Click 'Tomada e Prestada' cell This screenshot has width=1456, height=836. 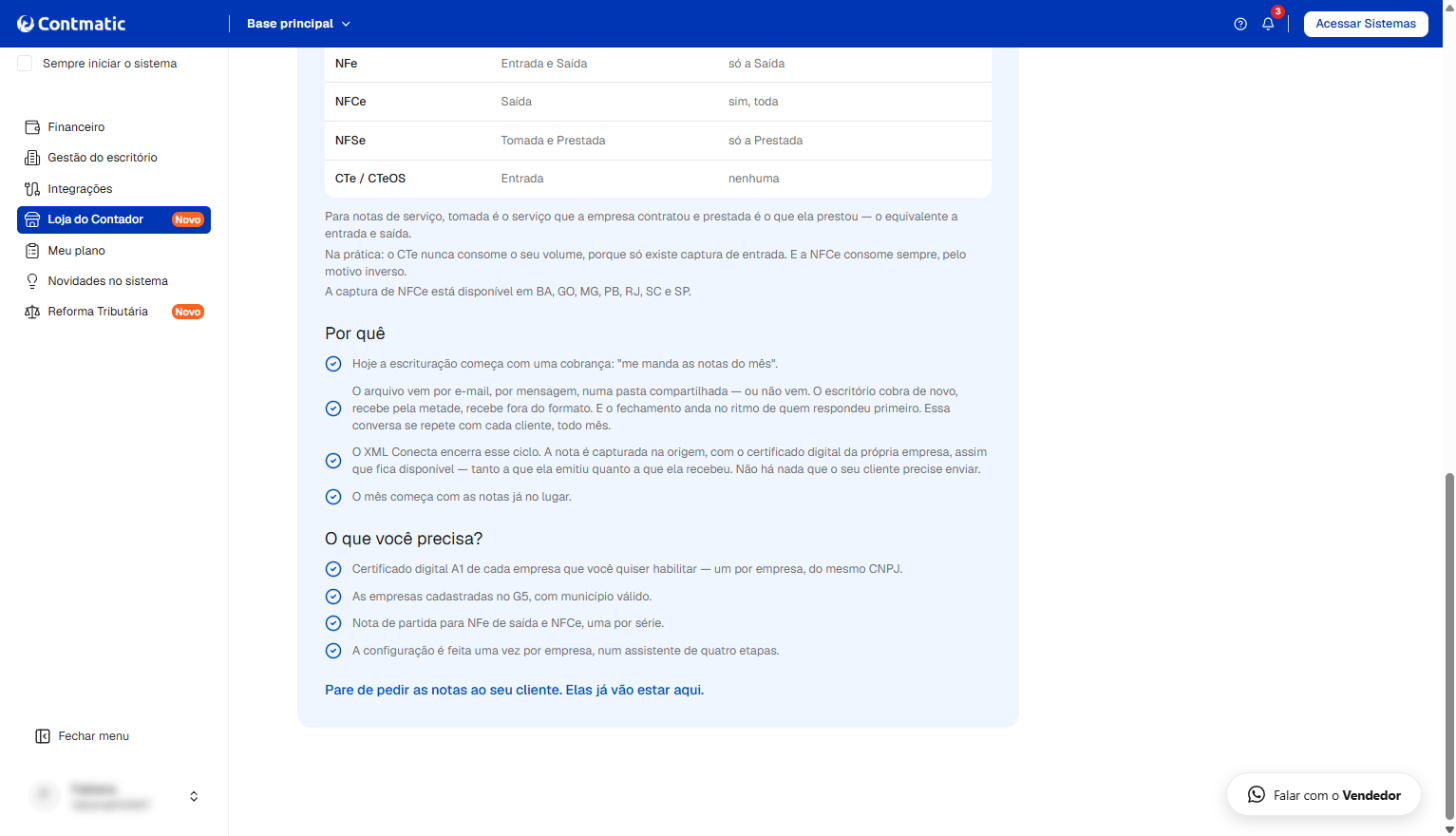tap(553, 140)
